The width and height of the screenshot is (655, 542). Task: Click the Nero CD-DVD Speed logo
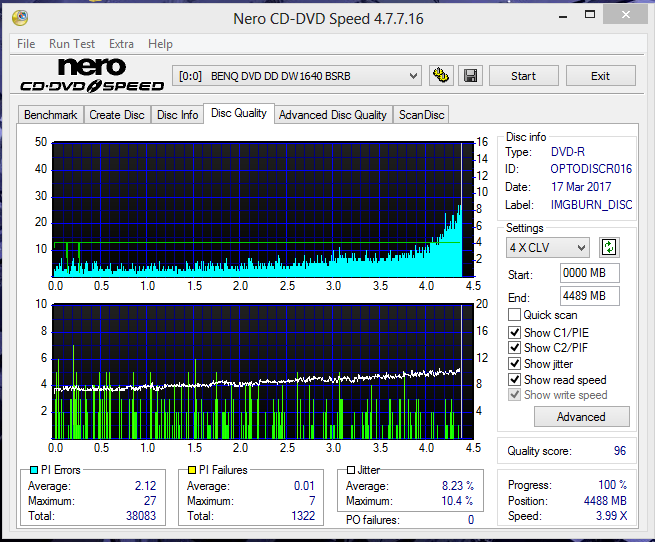(x=92, y=75)
